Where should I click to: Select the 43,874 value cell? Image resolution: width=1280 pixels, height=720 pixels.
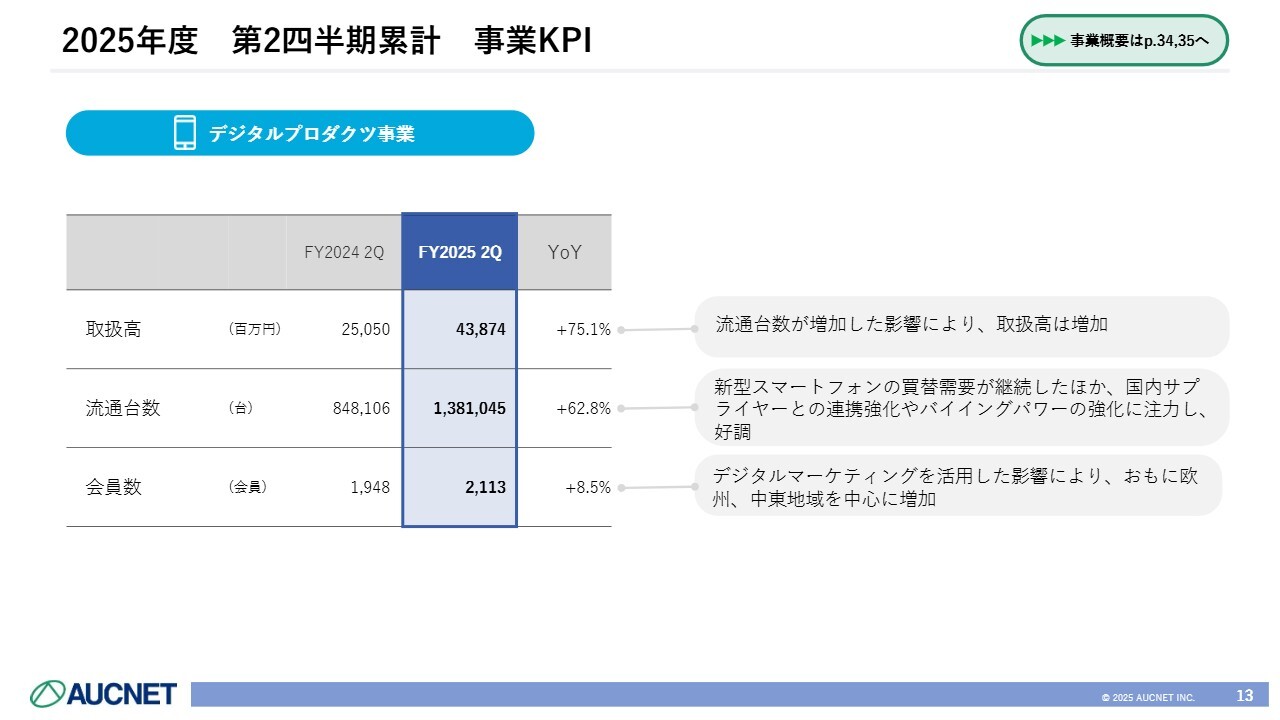pyautogui.click(x=481, y=329)
